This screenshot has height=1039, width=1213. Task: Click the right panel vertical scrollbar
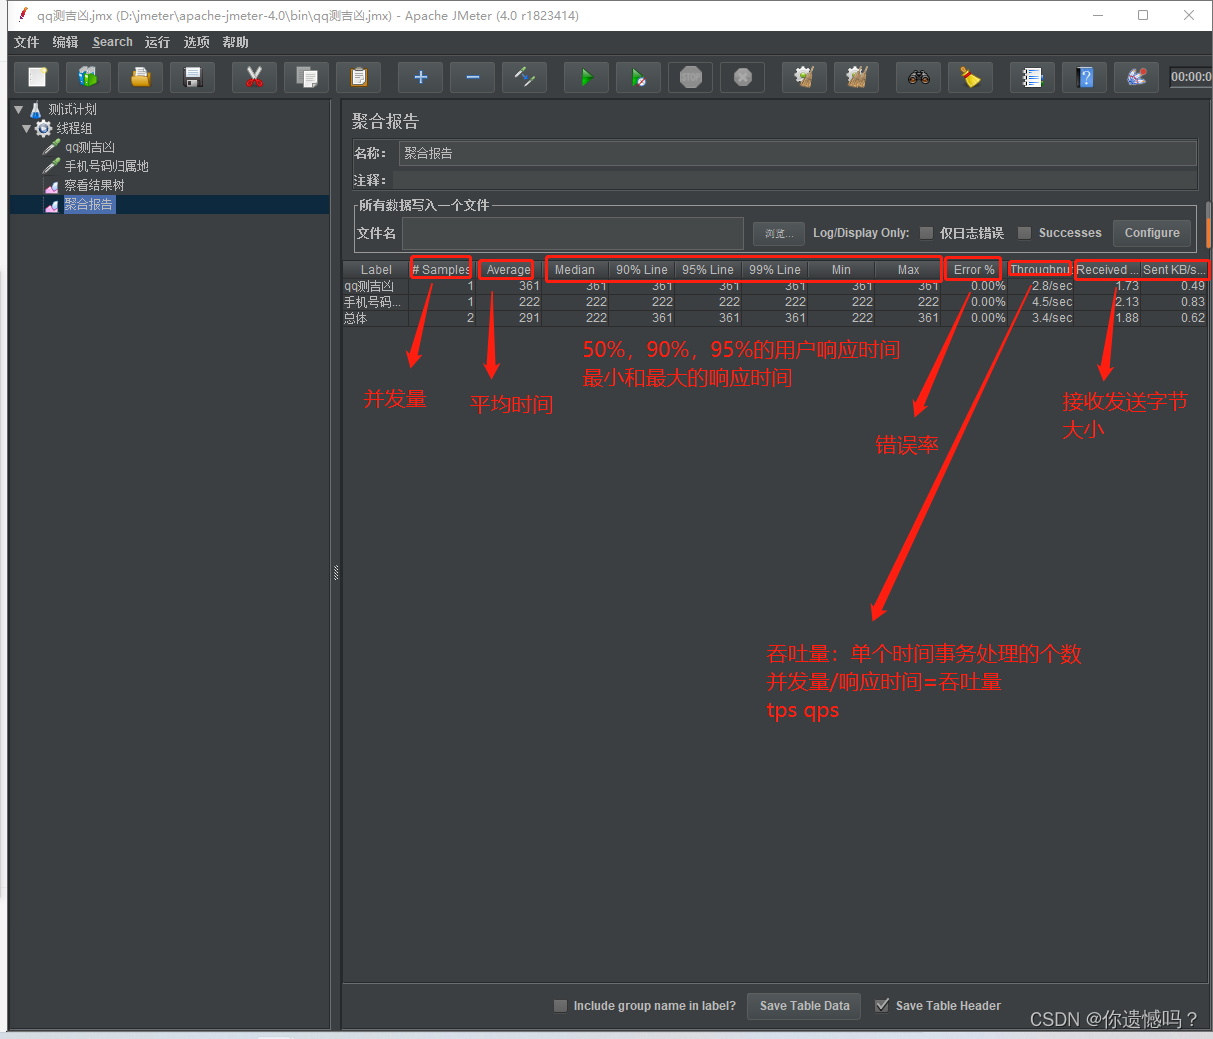click(x=1208, y=224)
